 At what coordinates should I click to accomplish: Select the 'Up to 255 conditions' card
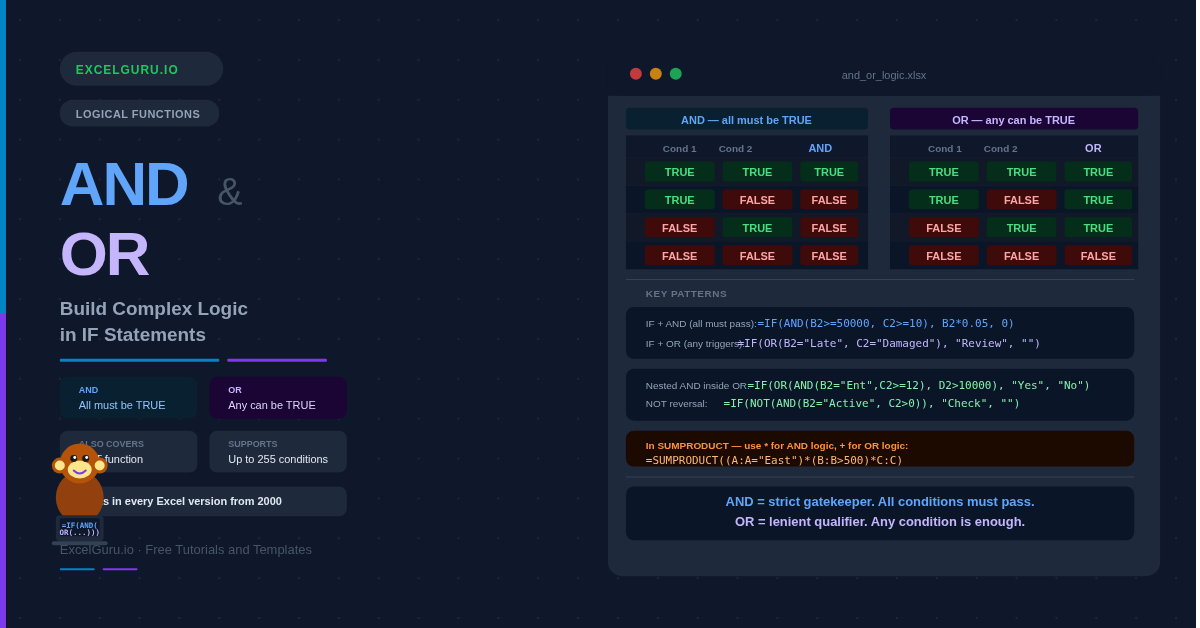point(278,452)
